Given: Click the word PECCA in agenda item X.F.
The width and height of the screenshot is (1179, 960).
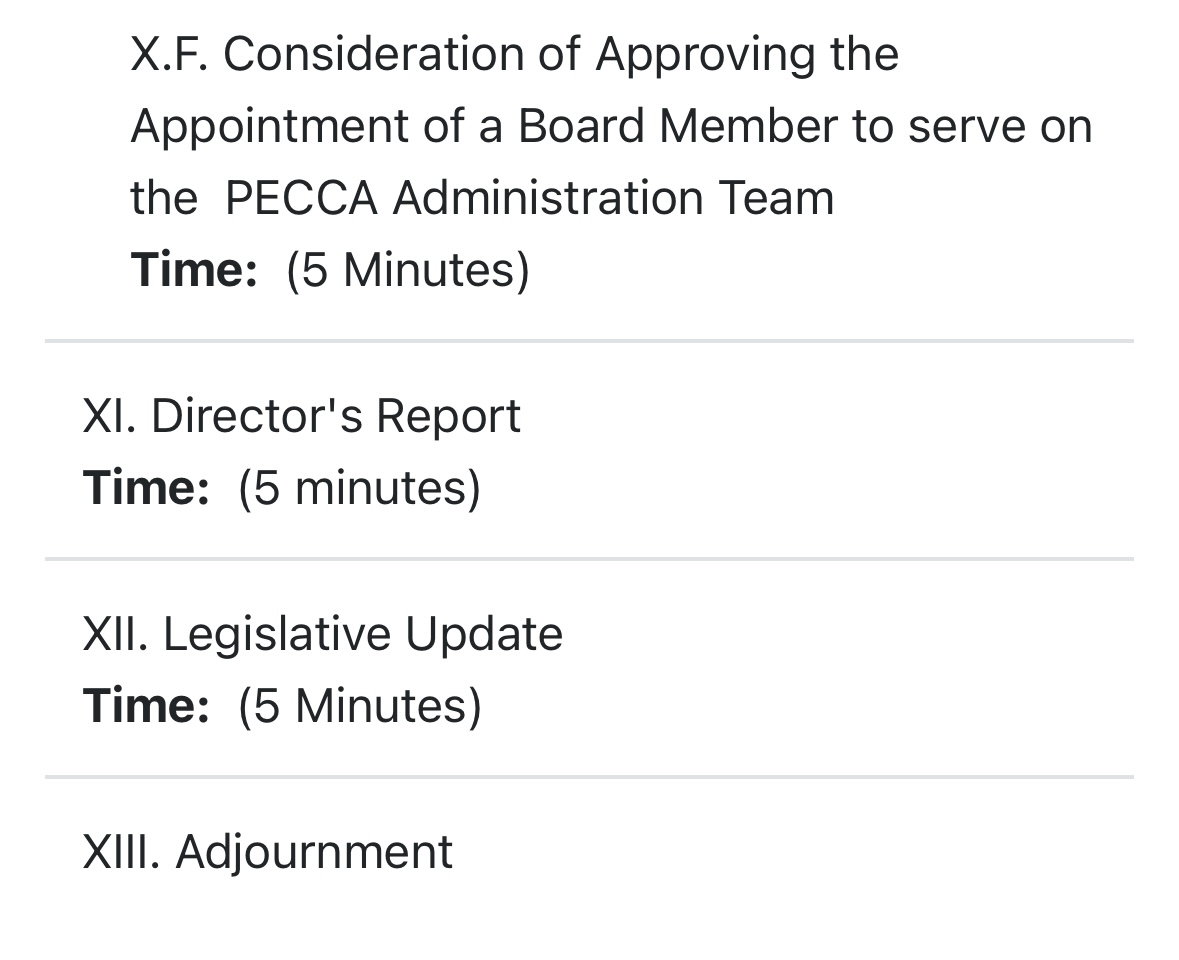Looking at the screenshot, I should click(x=301, y=198).
